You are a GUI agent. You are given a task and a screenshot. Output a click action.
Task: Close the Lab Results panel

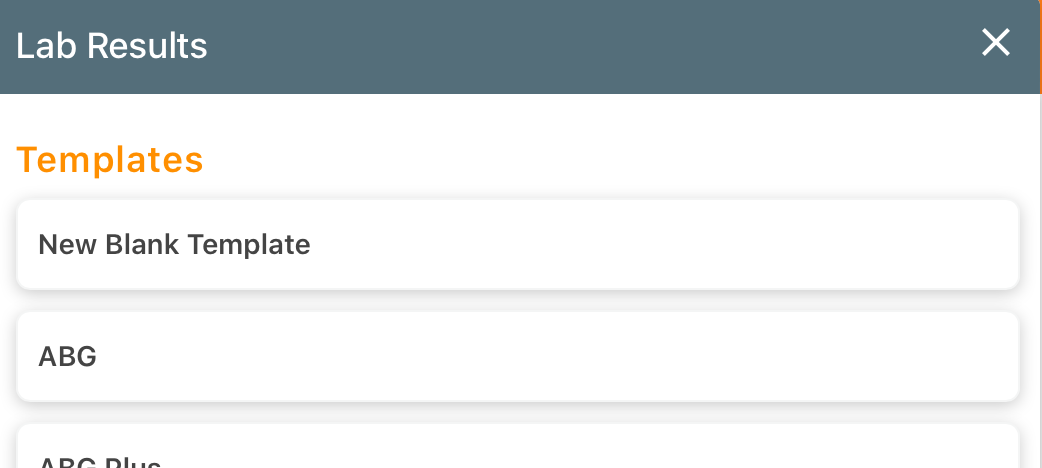995,43
